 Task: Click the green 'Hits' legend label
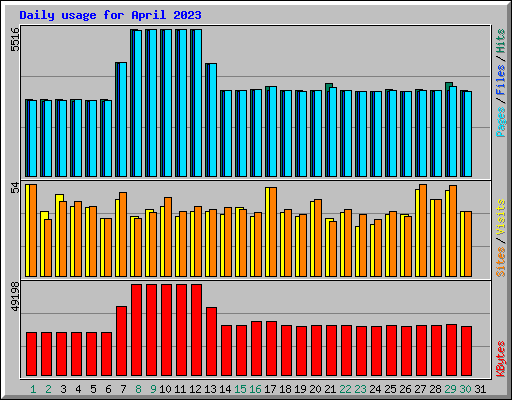[501, 41]
